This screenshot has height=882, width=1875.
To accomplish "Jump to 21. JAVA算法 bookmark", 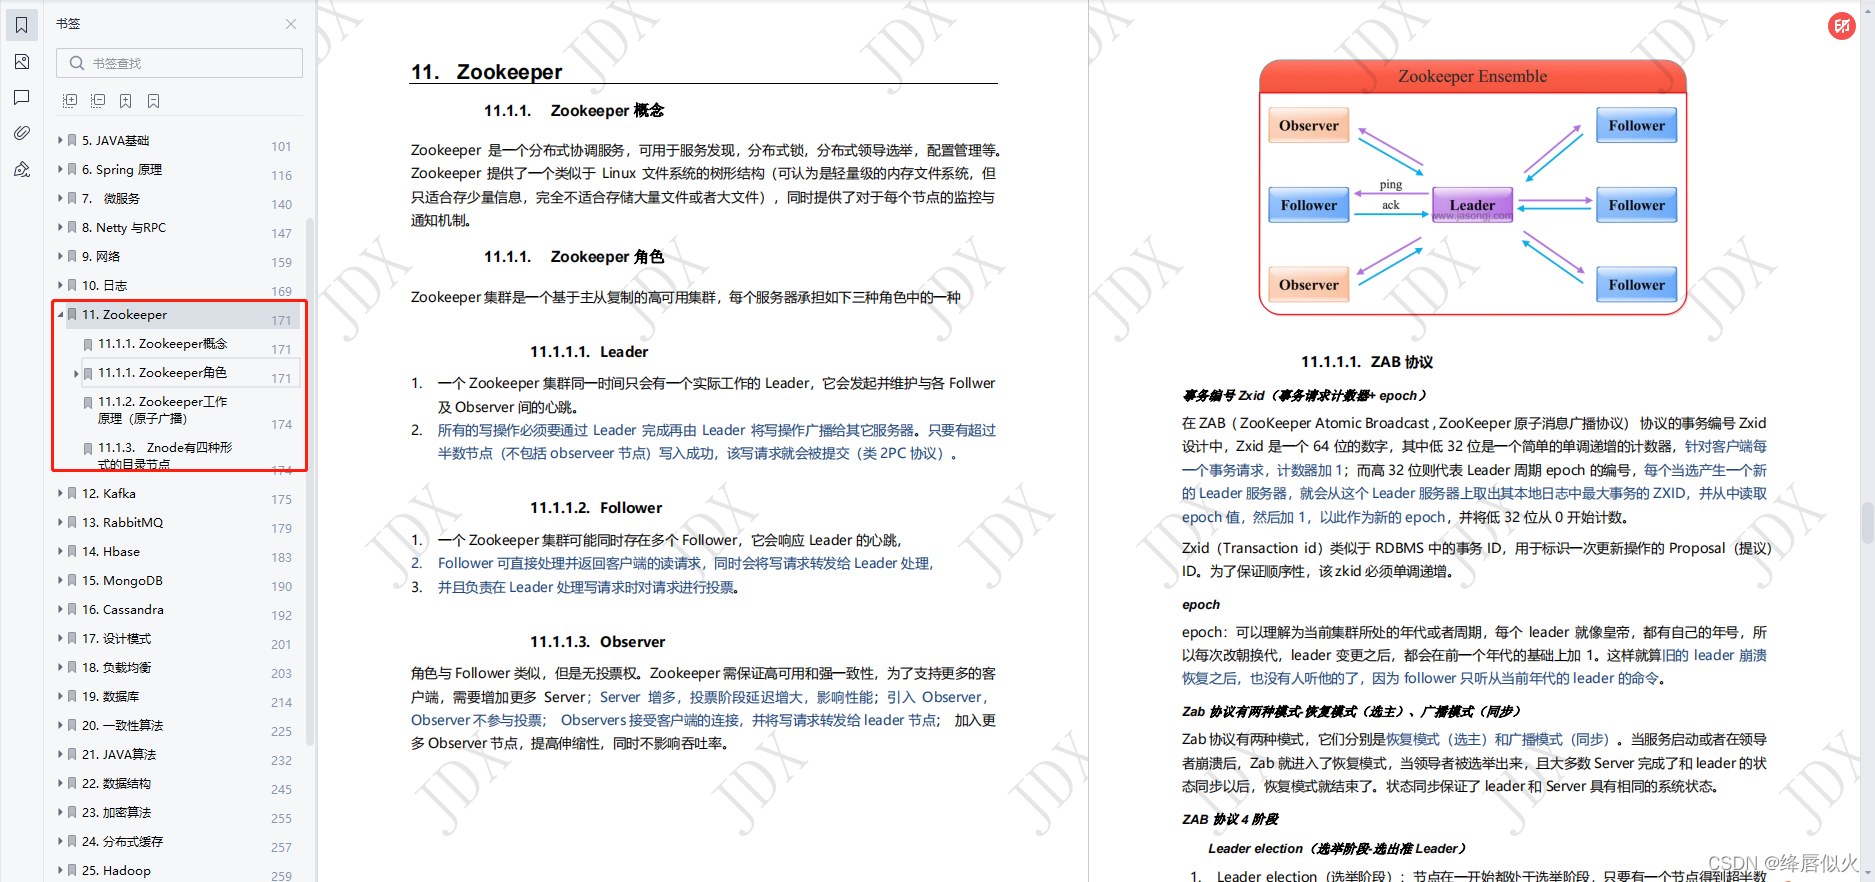I will (119, 754).
